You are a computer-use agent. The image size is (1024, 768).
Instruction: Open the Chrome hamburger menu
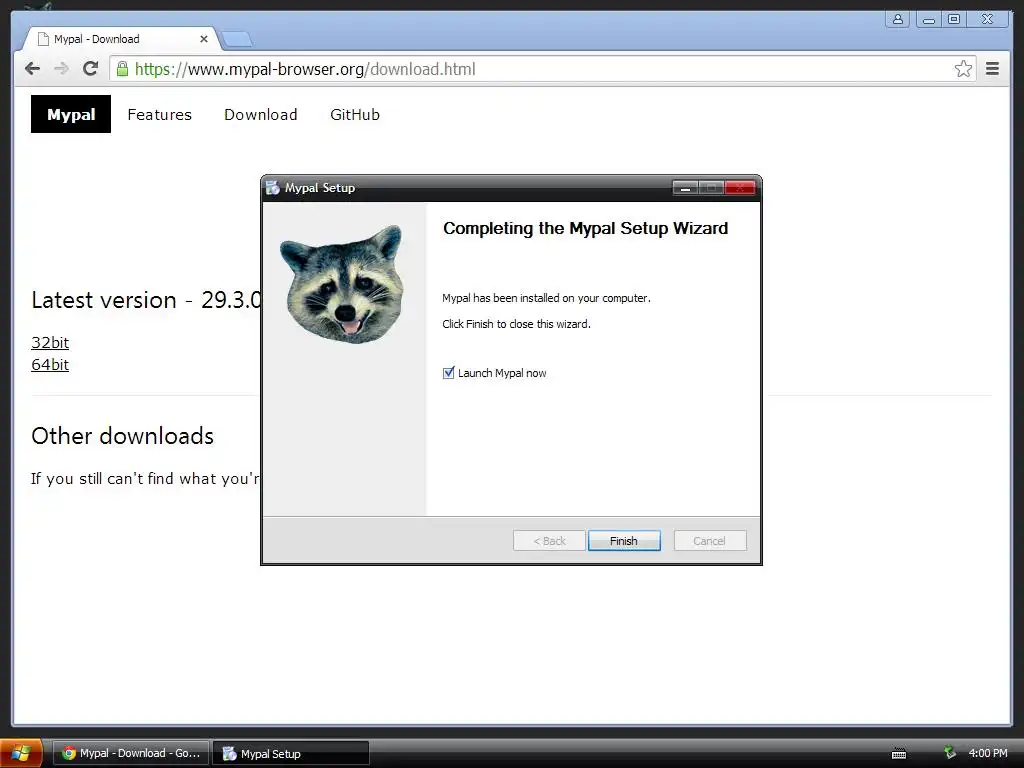pos(993,69)
